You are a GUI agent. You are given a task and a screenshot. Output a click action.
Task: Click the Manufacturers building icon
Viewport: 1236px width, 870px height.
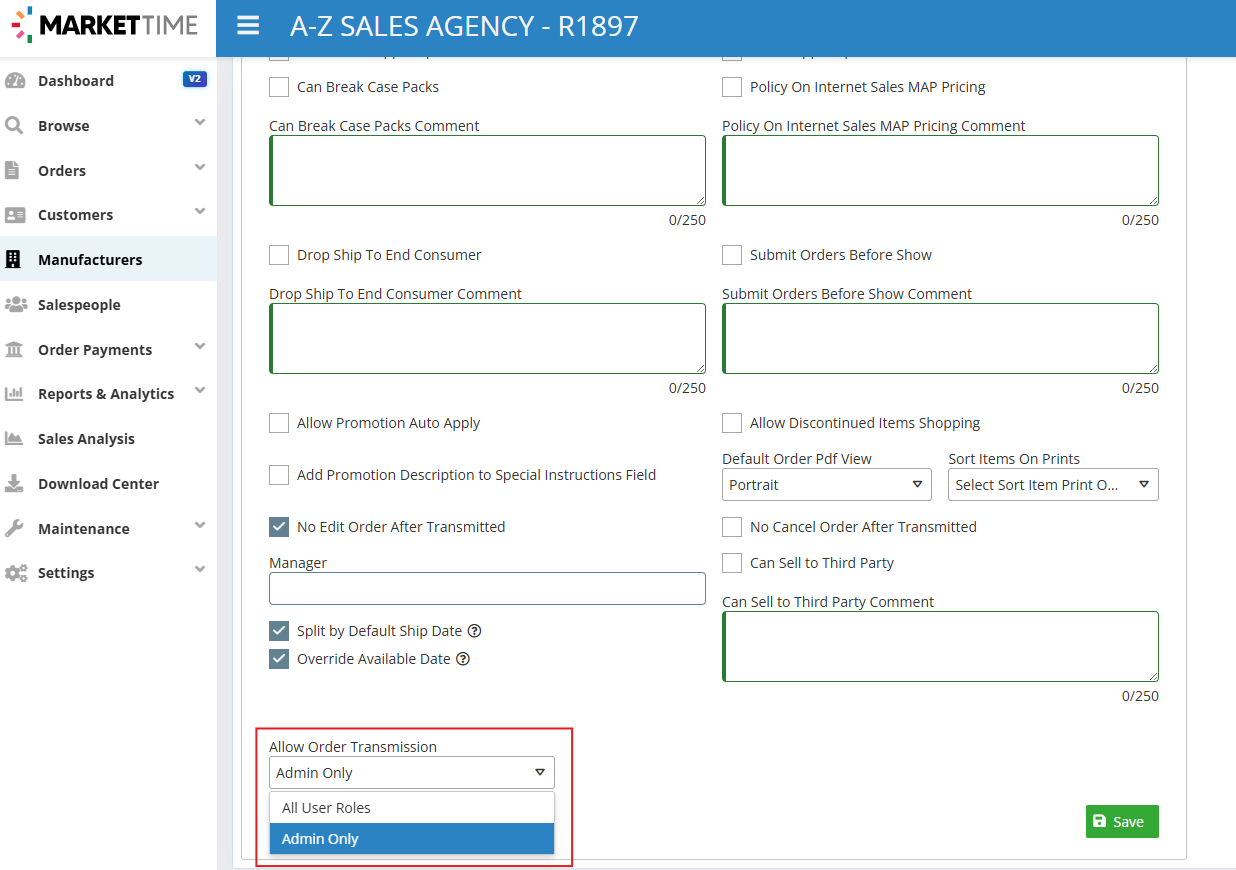click(13, 259)
